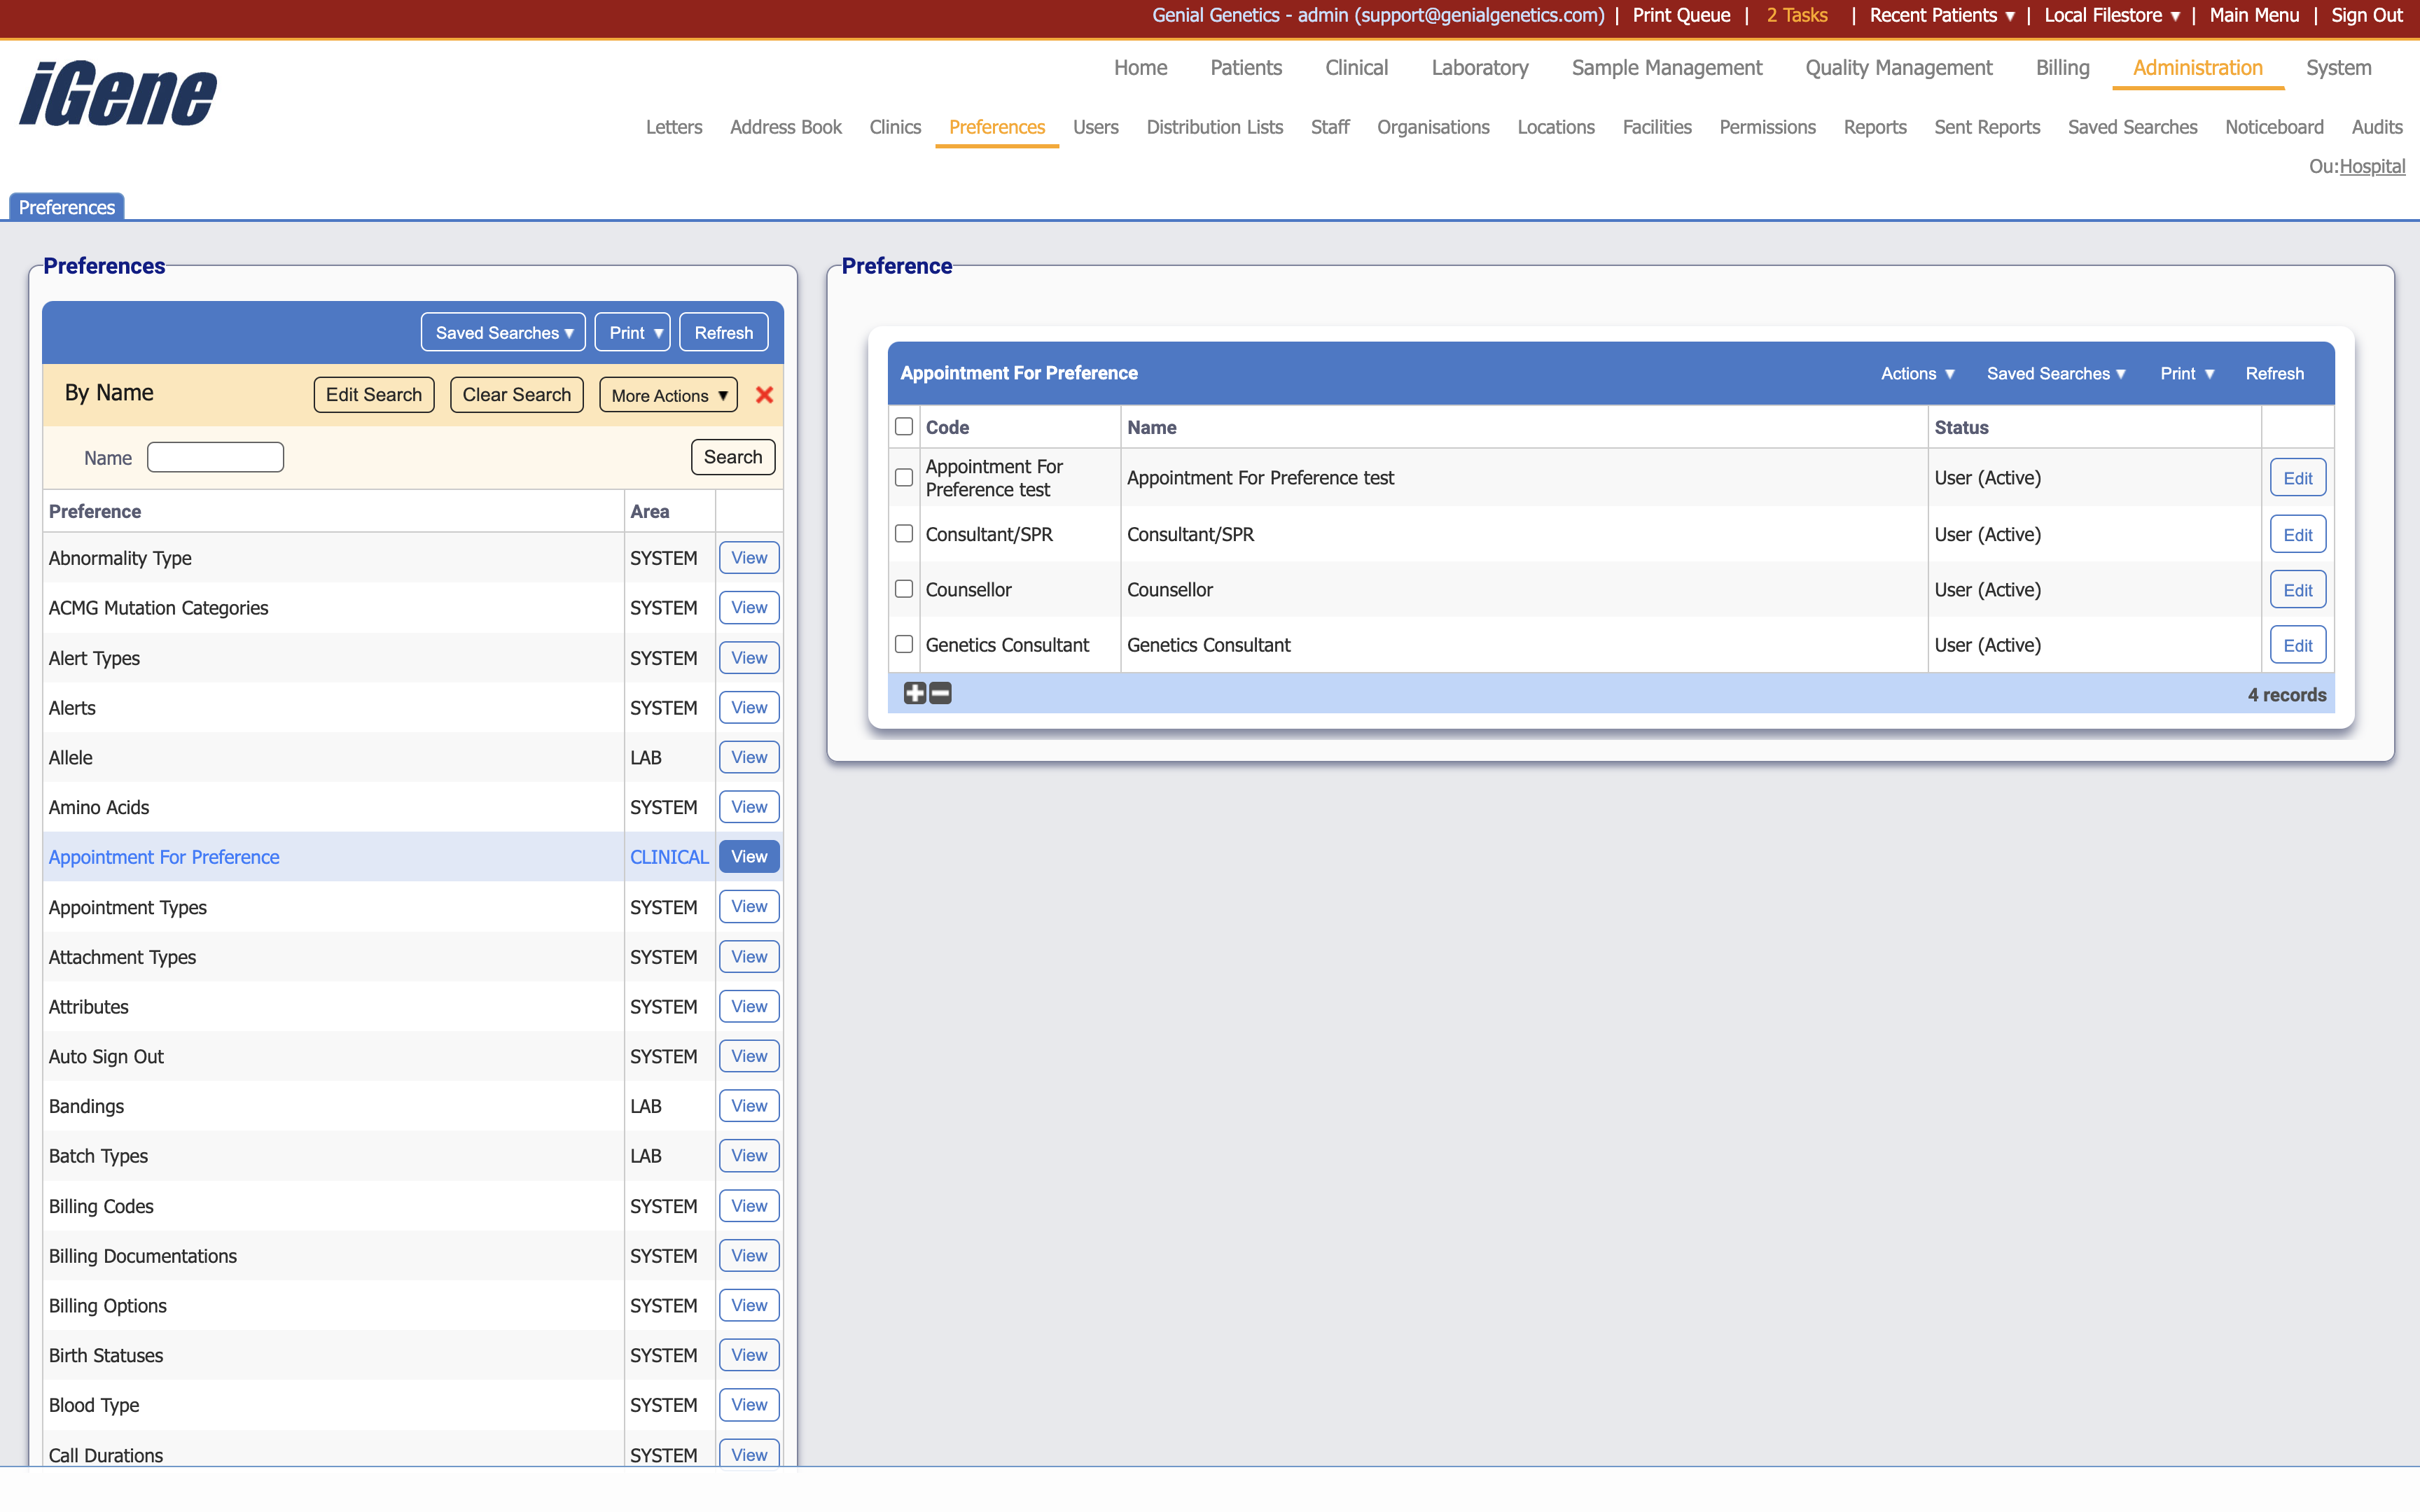2420x1512 pixels.
Task: Open the Users submenu tab
Action: click(x=1095, y=127)
